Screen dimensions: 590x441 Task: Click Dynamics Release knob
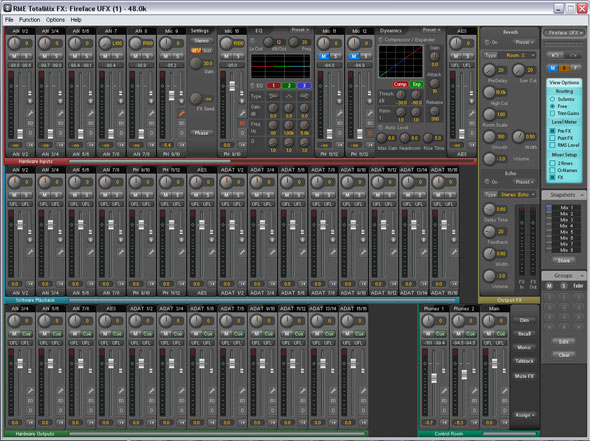[x=434, y=111]
